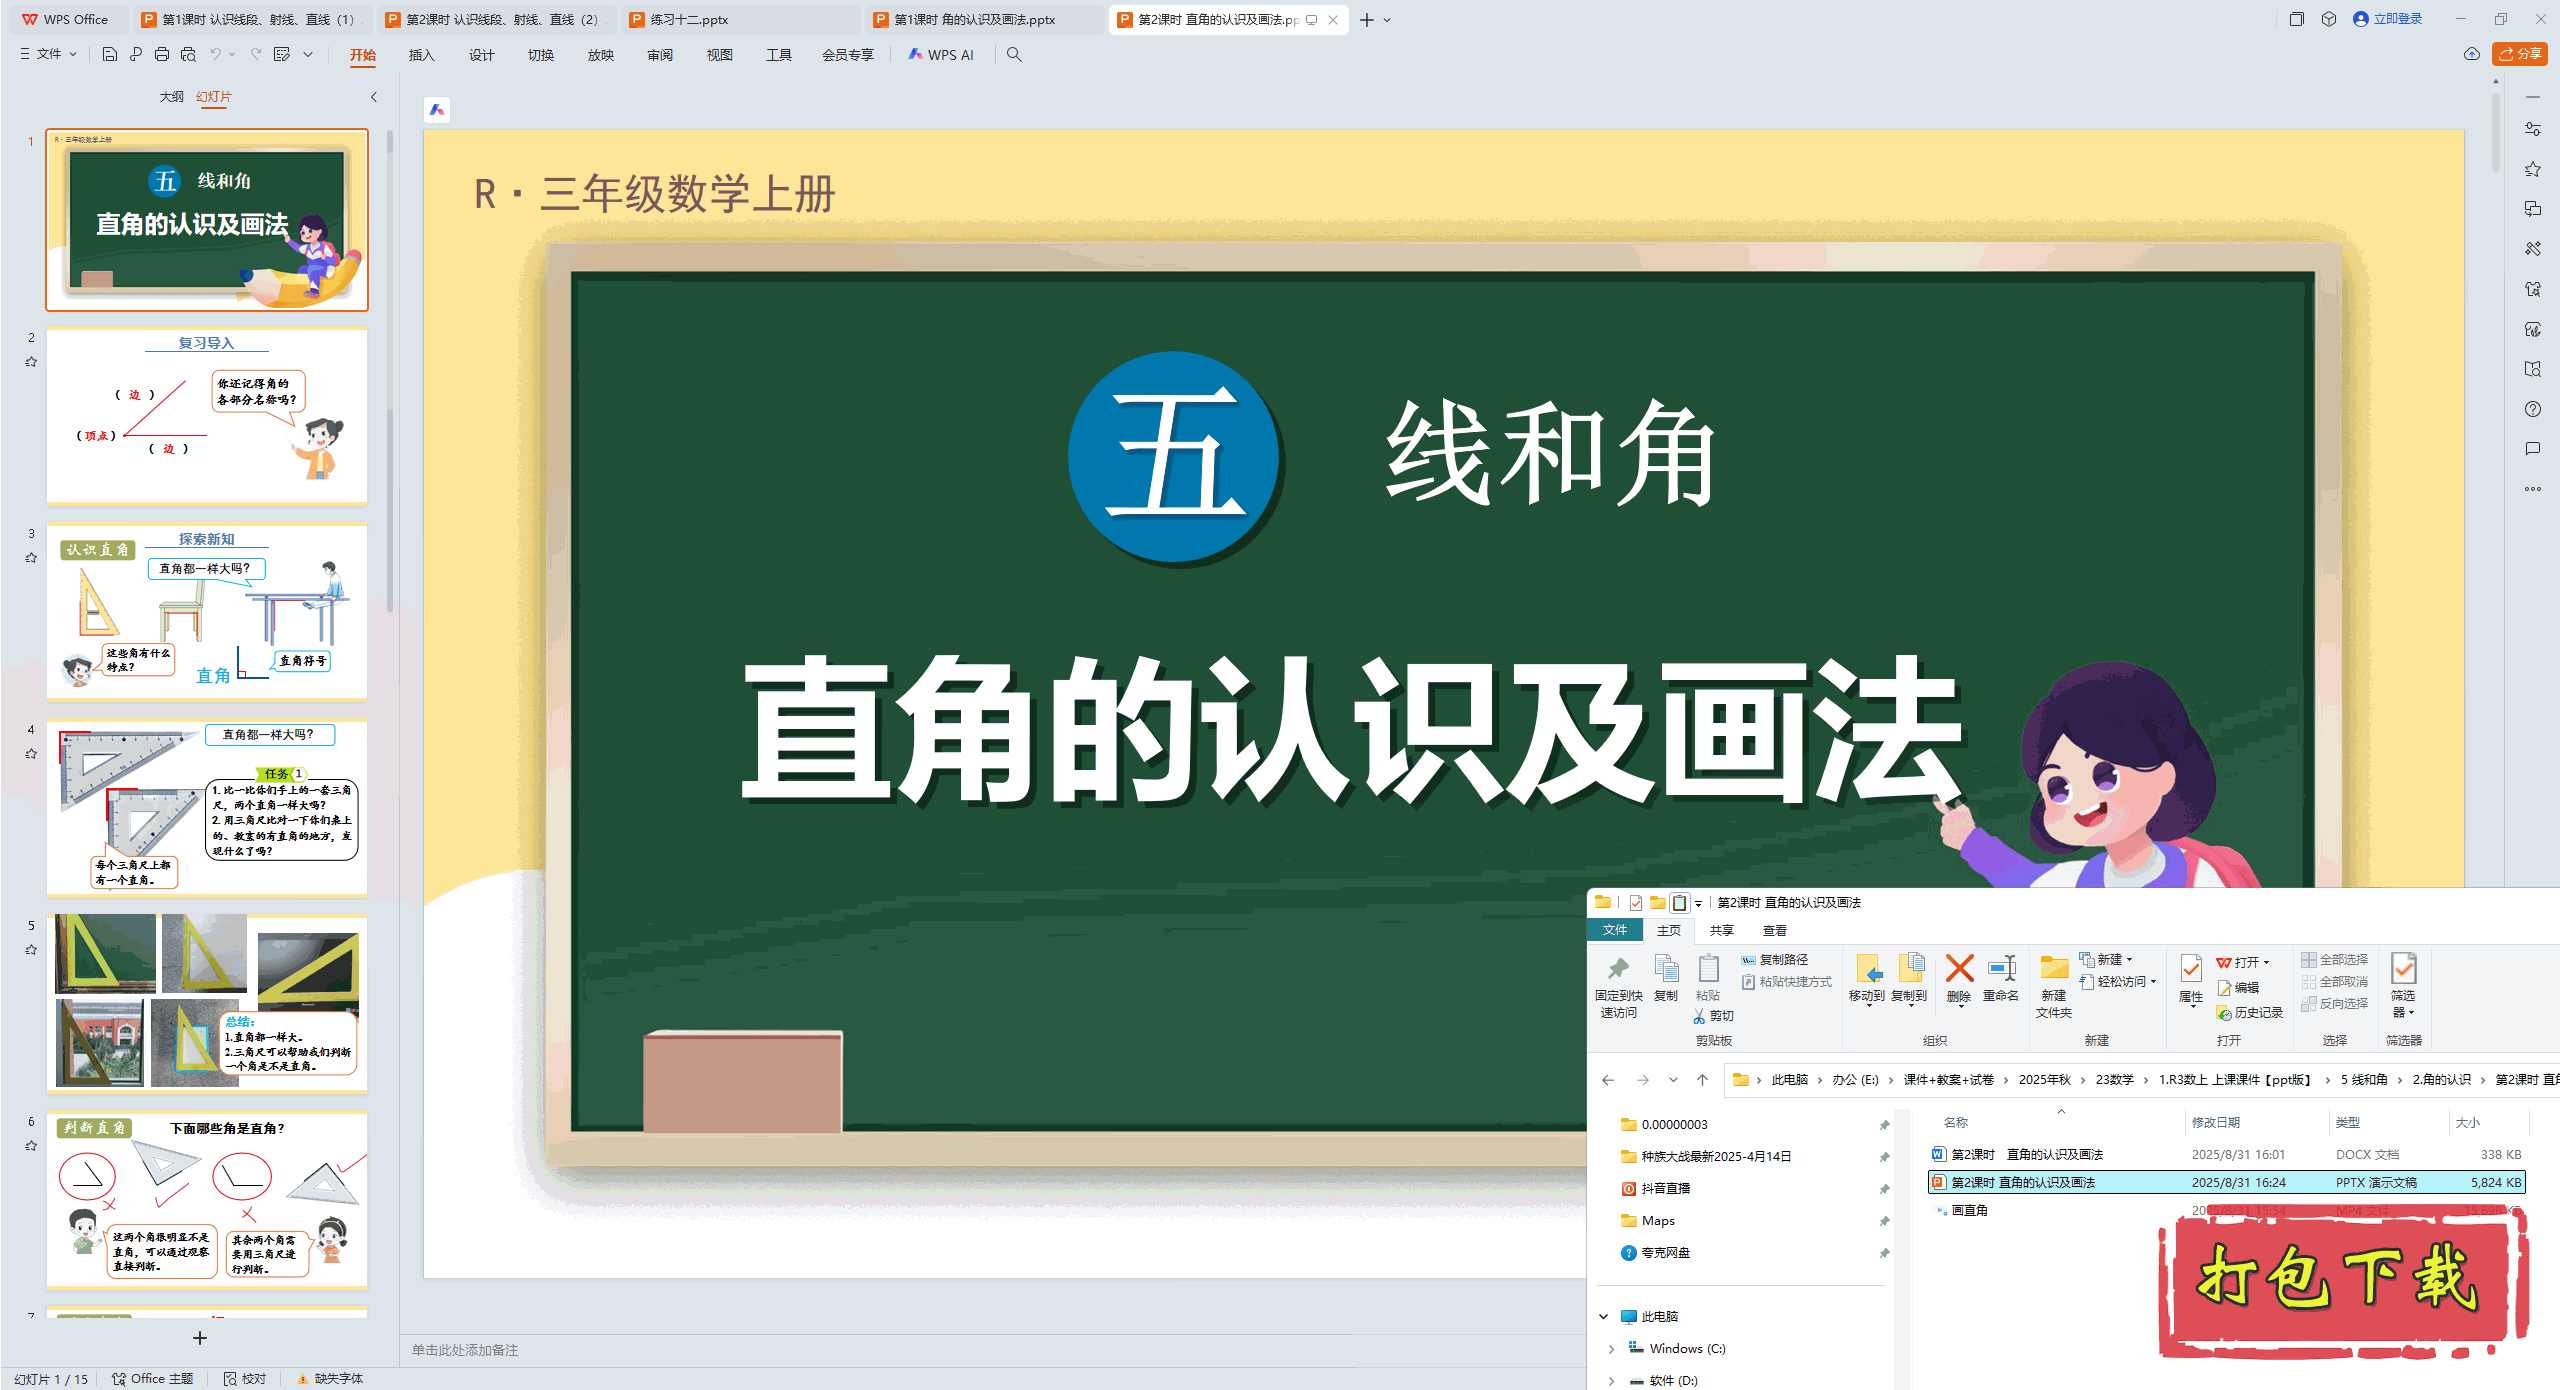Open the comment bubble icon in right sidebar
Viewport: 2560px width, 1390px height.
pyautogui.click(x=2533, y=448)
